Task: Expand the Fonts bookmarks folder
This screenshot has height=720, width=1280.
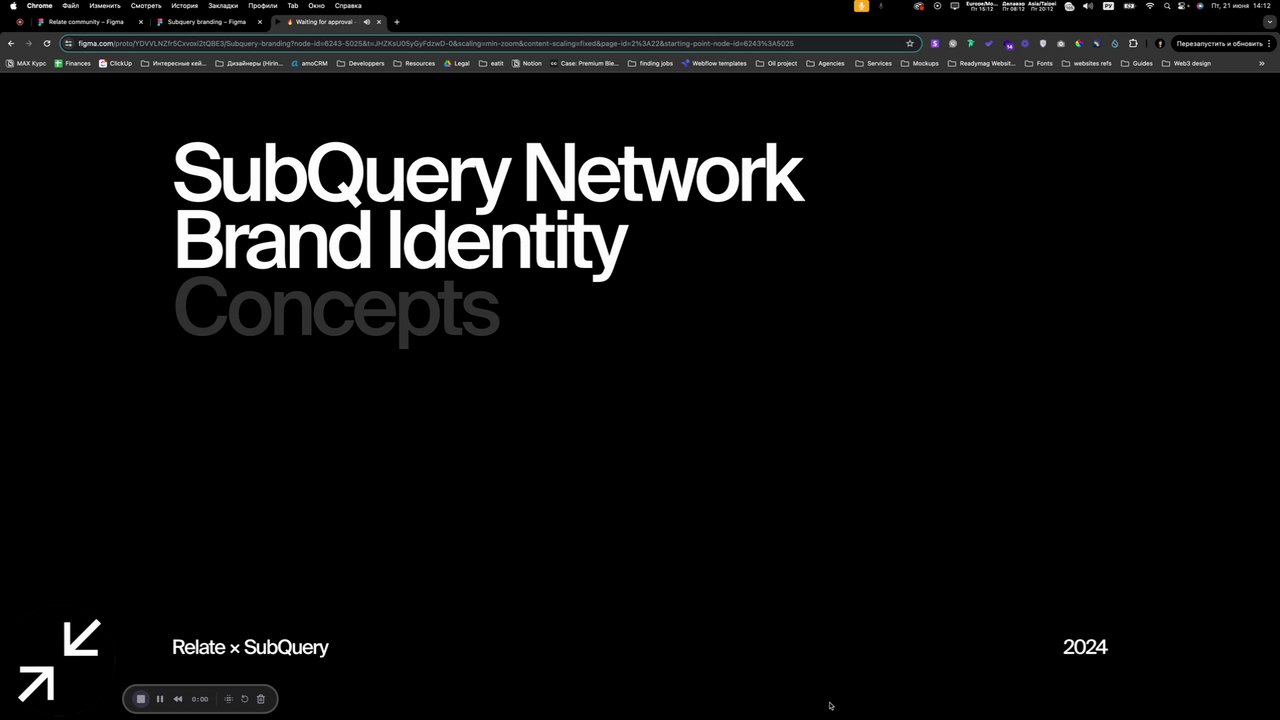Action: 1038,63
